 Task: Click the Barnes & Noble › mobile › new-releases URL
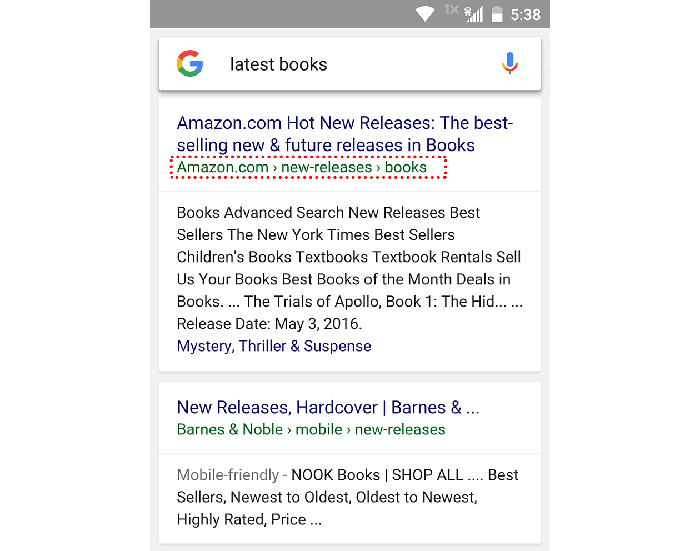click(311, 429)
